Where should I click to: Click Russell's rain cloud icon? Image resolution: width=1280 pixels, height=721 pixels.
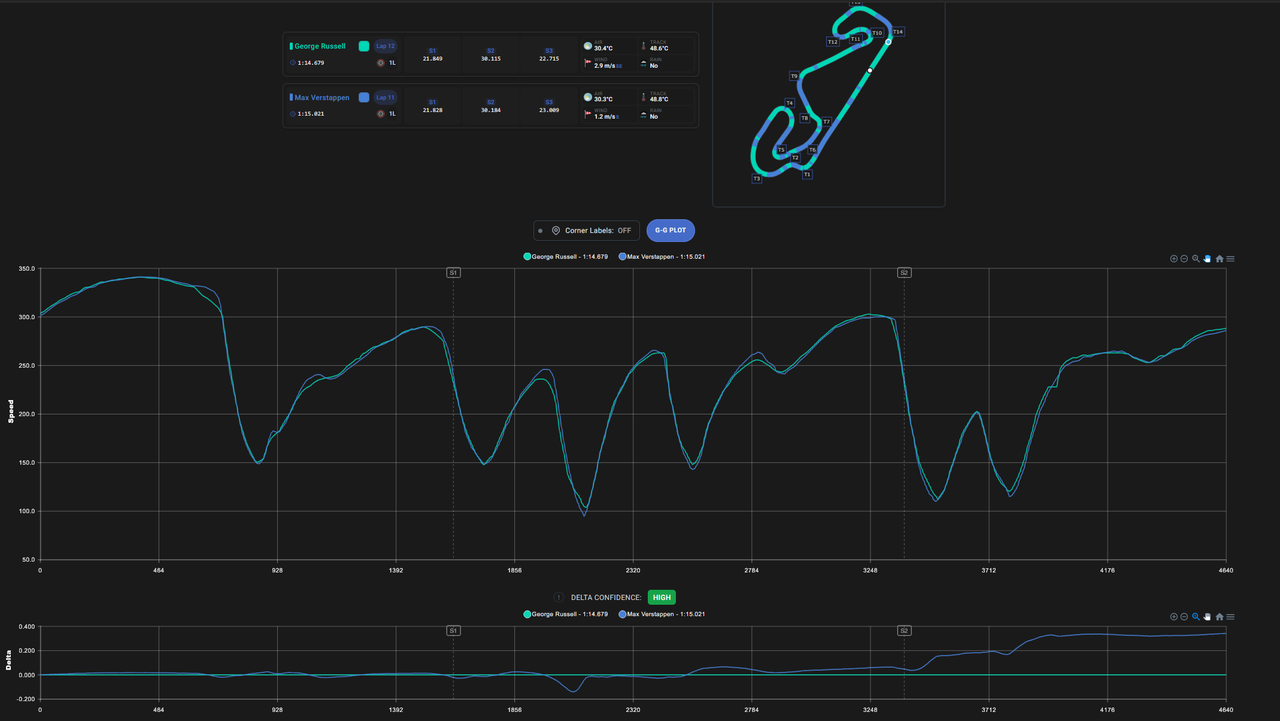[x=643, y=63]
